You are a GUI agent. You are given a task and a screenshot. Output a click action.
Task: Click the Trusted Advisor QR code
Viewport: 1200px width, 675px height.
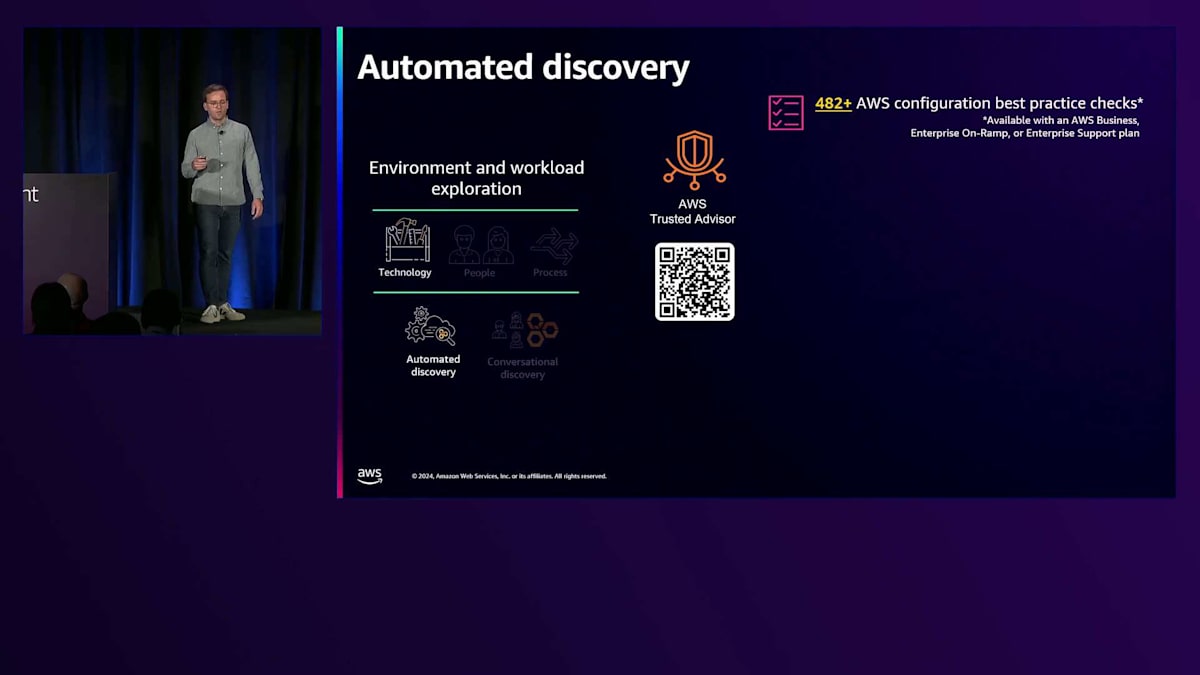point(695,282)
